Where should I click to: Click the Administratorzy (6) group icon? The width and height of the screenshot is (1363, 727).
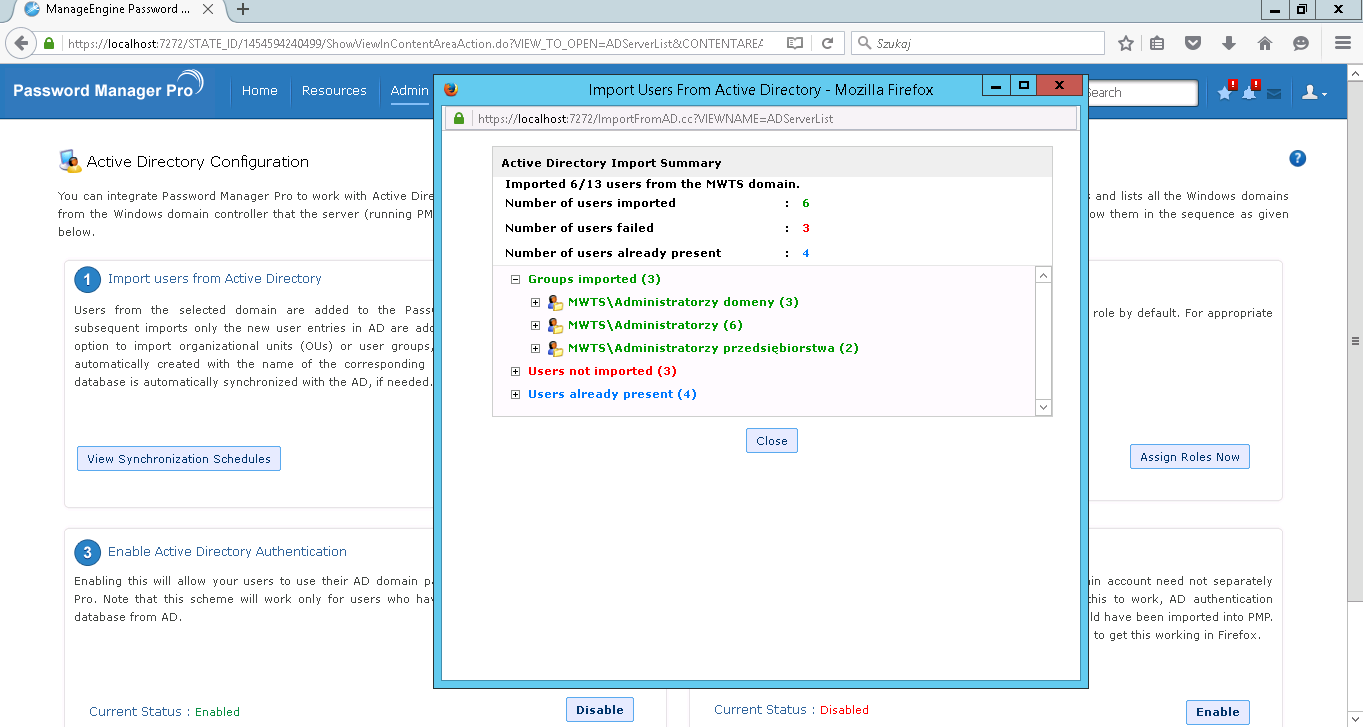[x=555, y=325]
